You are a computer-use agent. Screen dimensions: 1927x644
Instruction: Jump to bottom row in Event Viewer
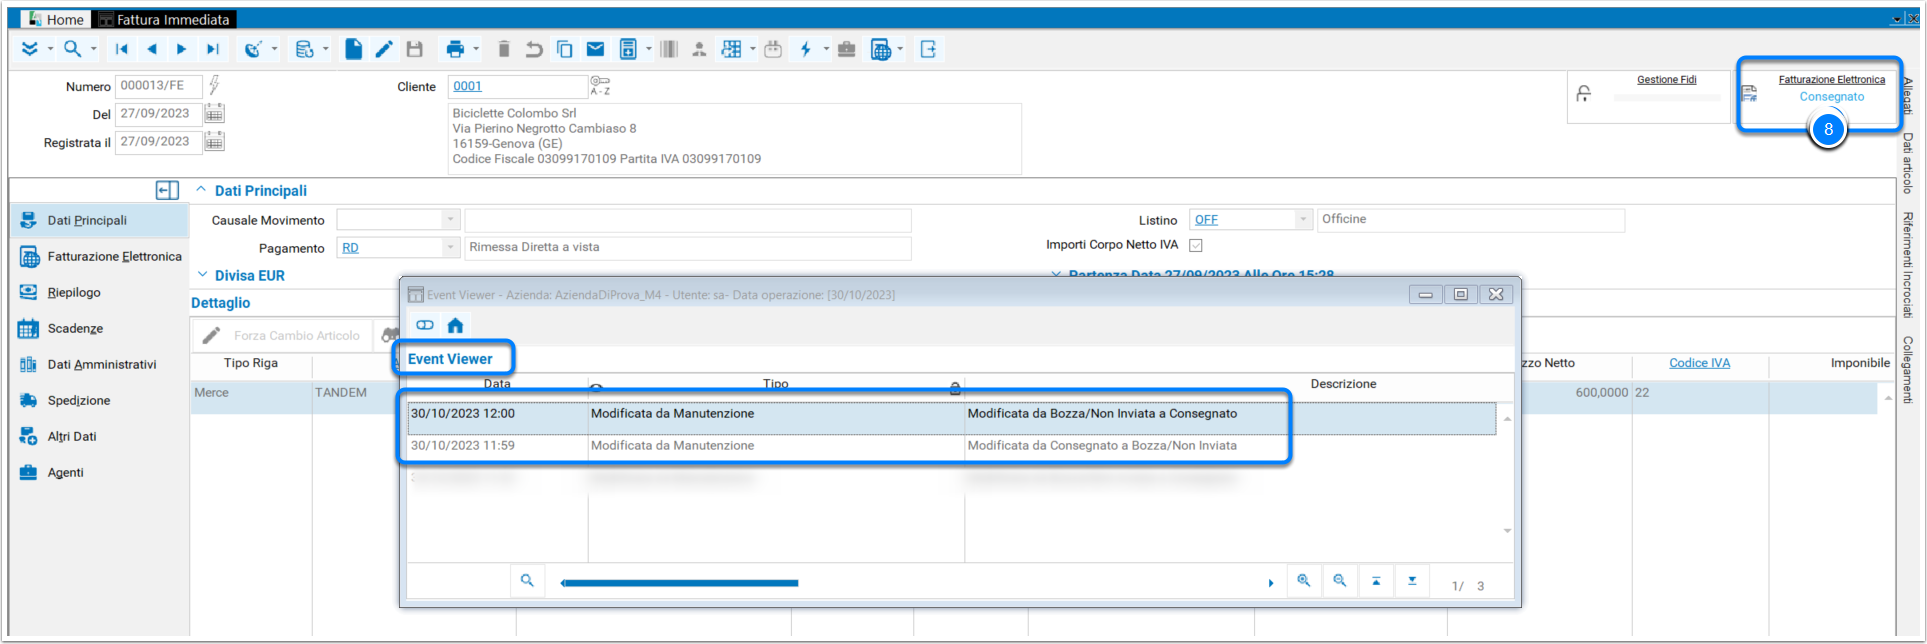point(1412,580)
